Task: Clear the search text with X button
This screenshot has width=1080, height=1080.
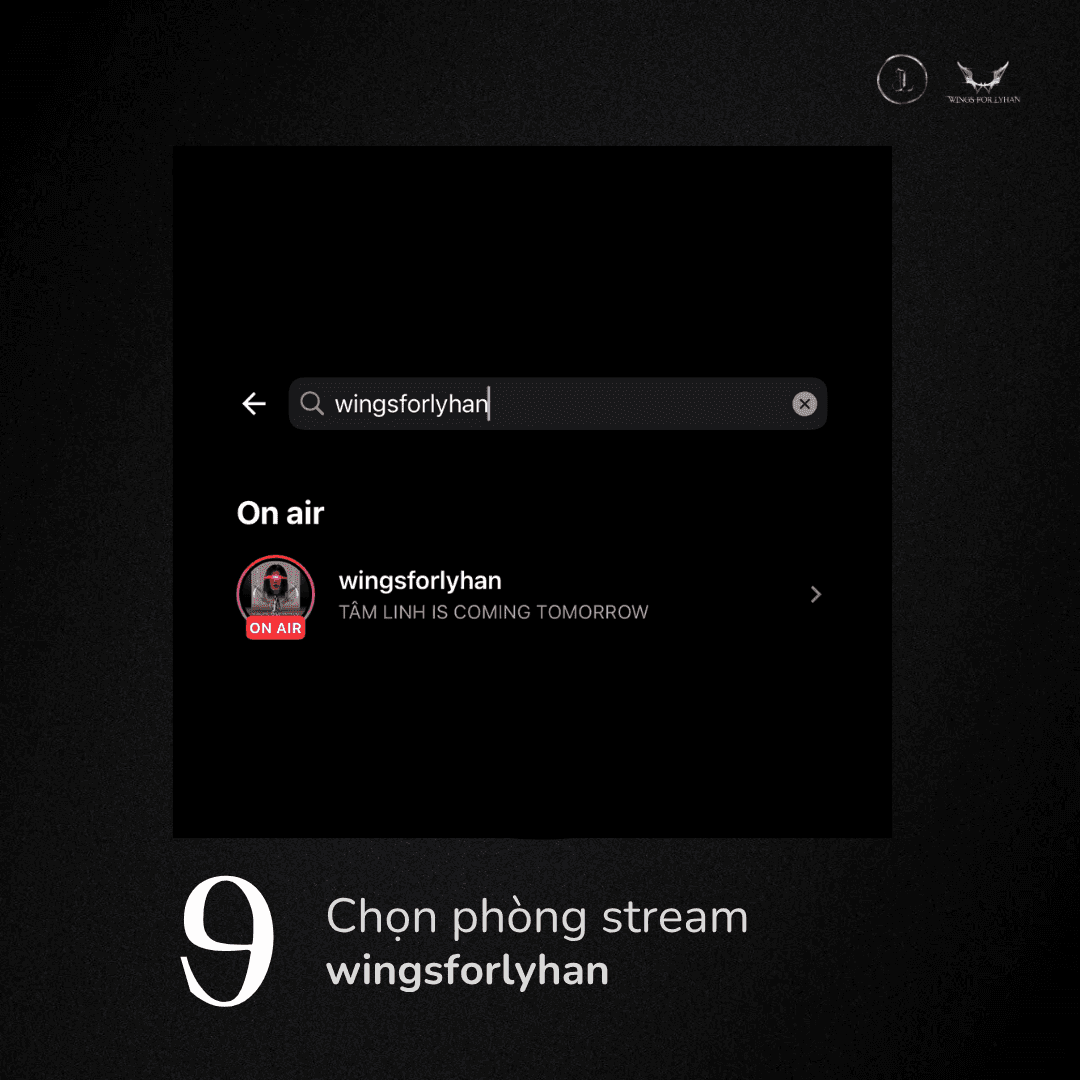Action: click(804, 404)
